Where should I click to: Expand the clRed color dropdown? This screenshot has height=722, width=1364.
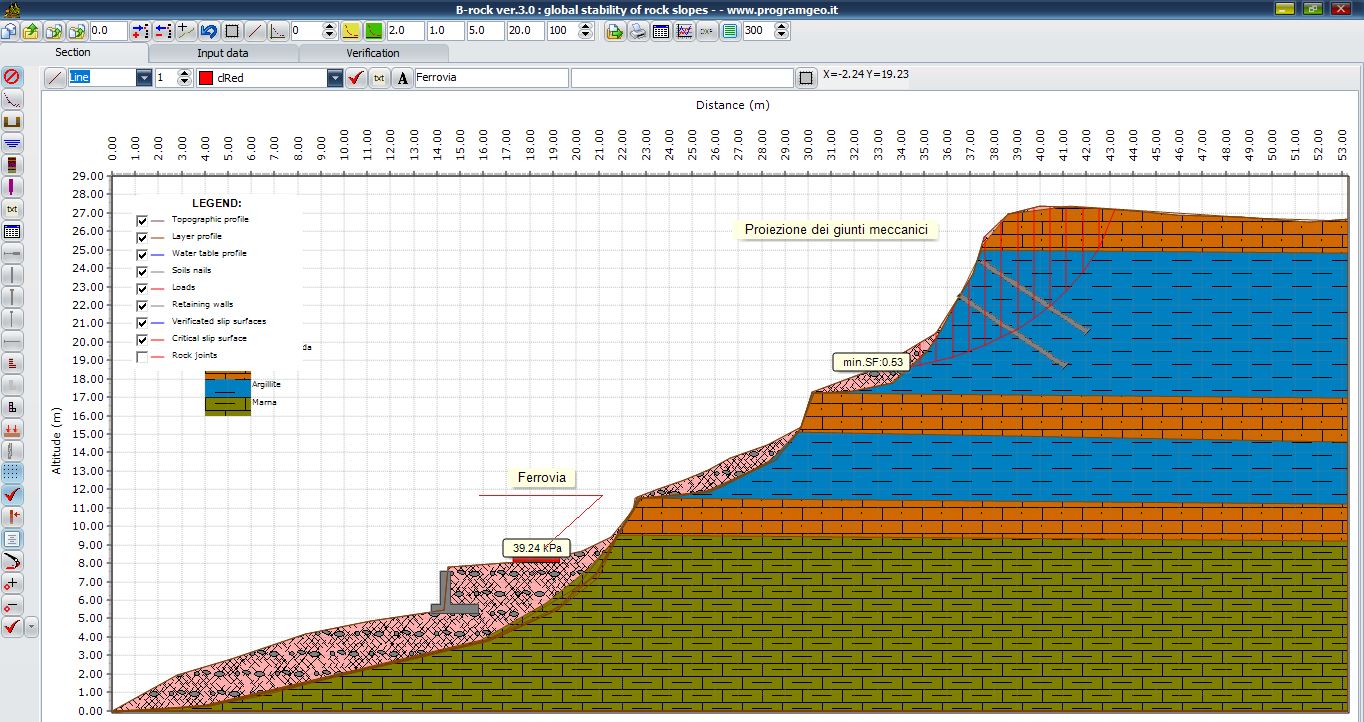[335, 78]
